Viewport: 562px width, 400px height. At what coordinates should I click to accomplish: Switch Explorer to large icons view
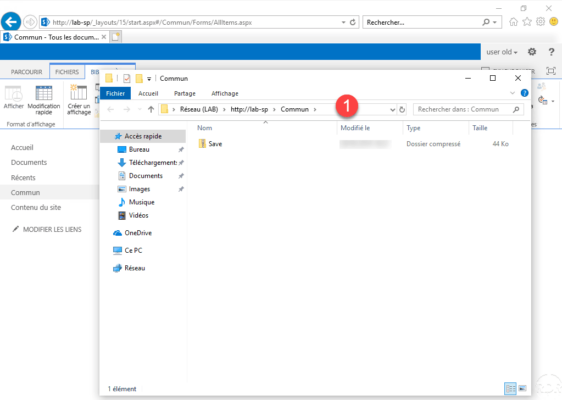(x=523, y=388)
